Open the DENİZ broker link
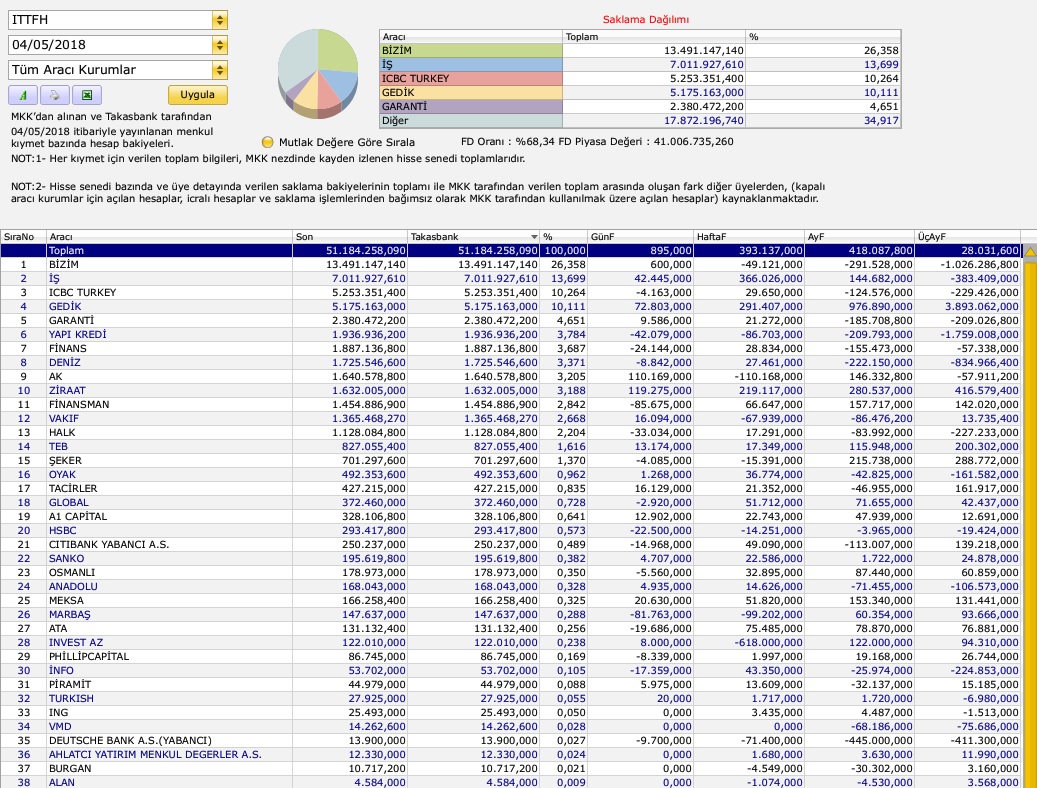1037x788 pixels. (x=65, y=363)
